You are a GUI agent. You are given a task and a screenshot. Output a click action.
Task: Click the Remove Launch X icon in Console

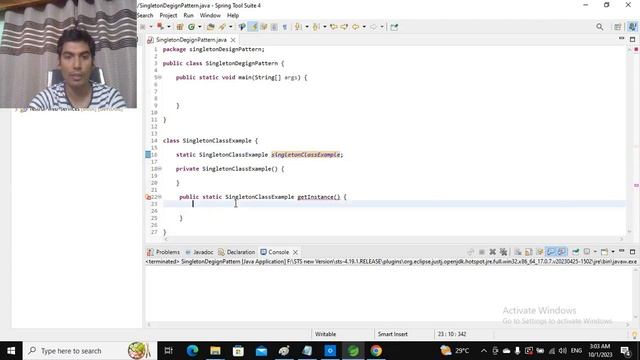pyautogui.click(x=493, y=252)
